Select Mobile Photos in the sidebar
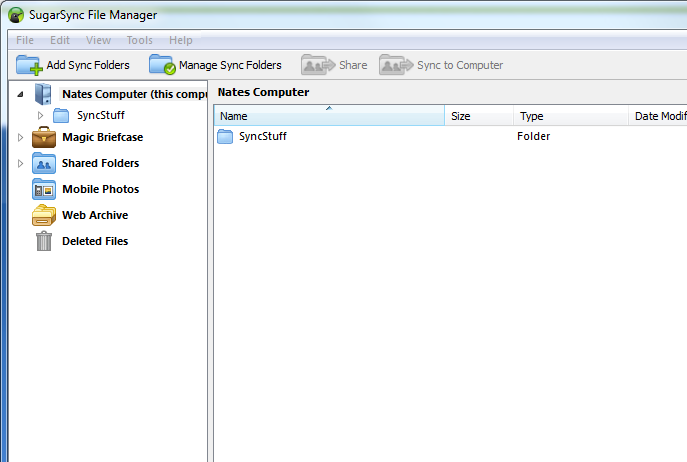This screenshot has width=687, height=462. pyautogui.click(x=101, y=189)
